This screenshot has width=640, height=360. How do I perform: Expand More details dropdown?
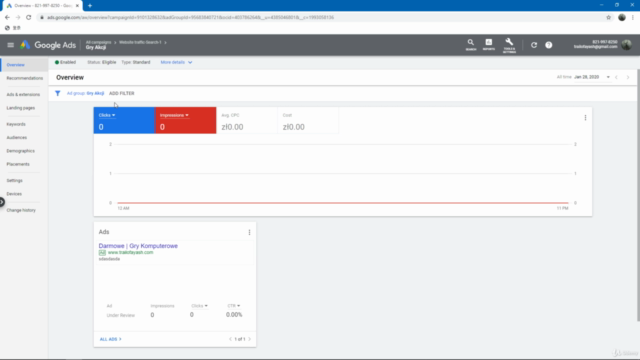click(x=176, y=62)
